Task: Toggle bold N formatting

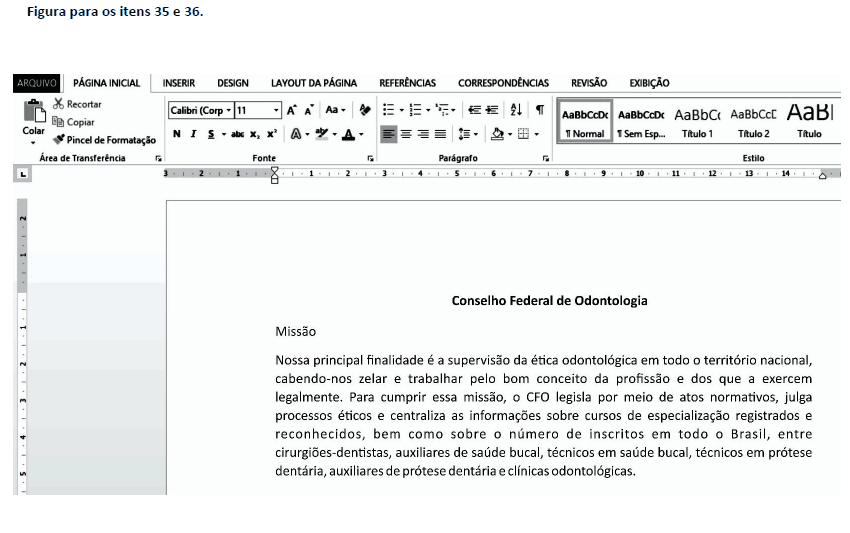Action: (x=177, y=134)
